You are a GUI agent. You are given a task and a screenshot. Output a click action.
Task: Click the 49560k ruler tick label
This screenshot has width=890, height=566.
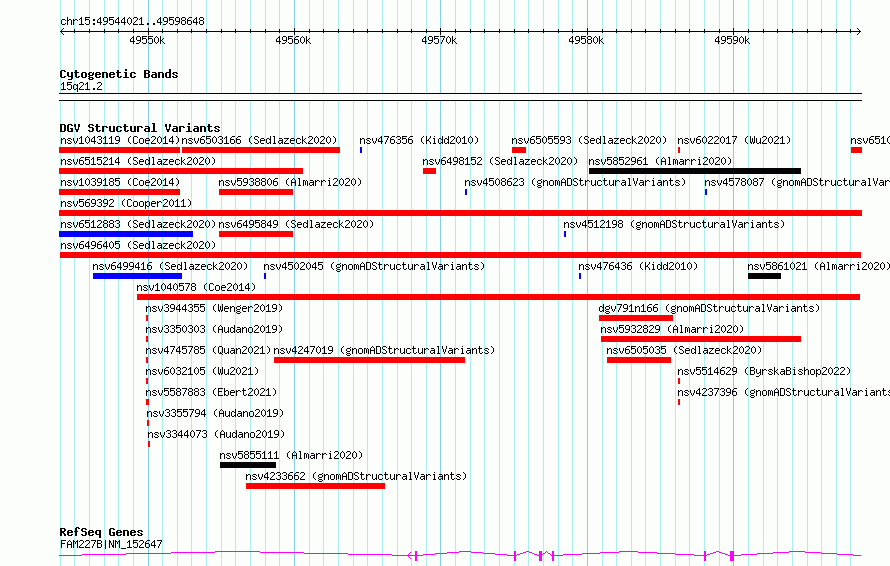[293, 40]
